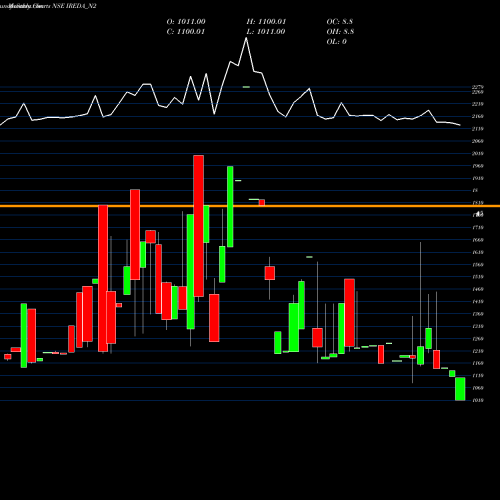The image size is (500, 500).
Task: Click the highest peak of the white line
Action: [246, 38]
